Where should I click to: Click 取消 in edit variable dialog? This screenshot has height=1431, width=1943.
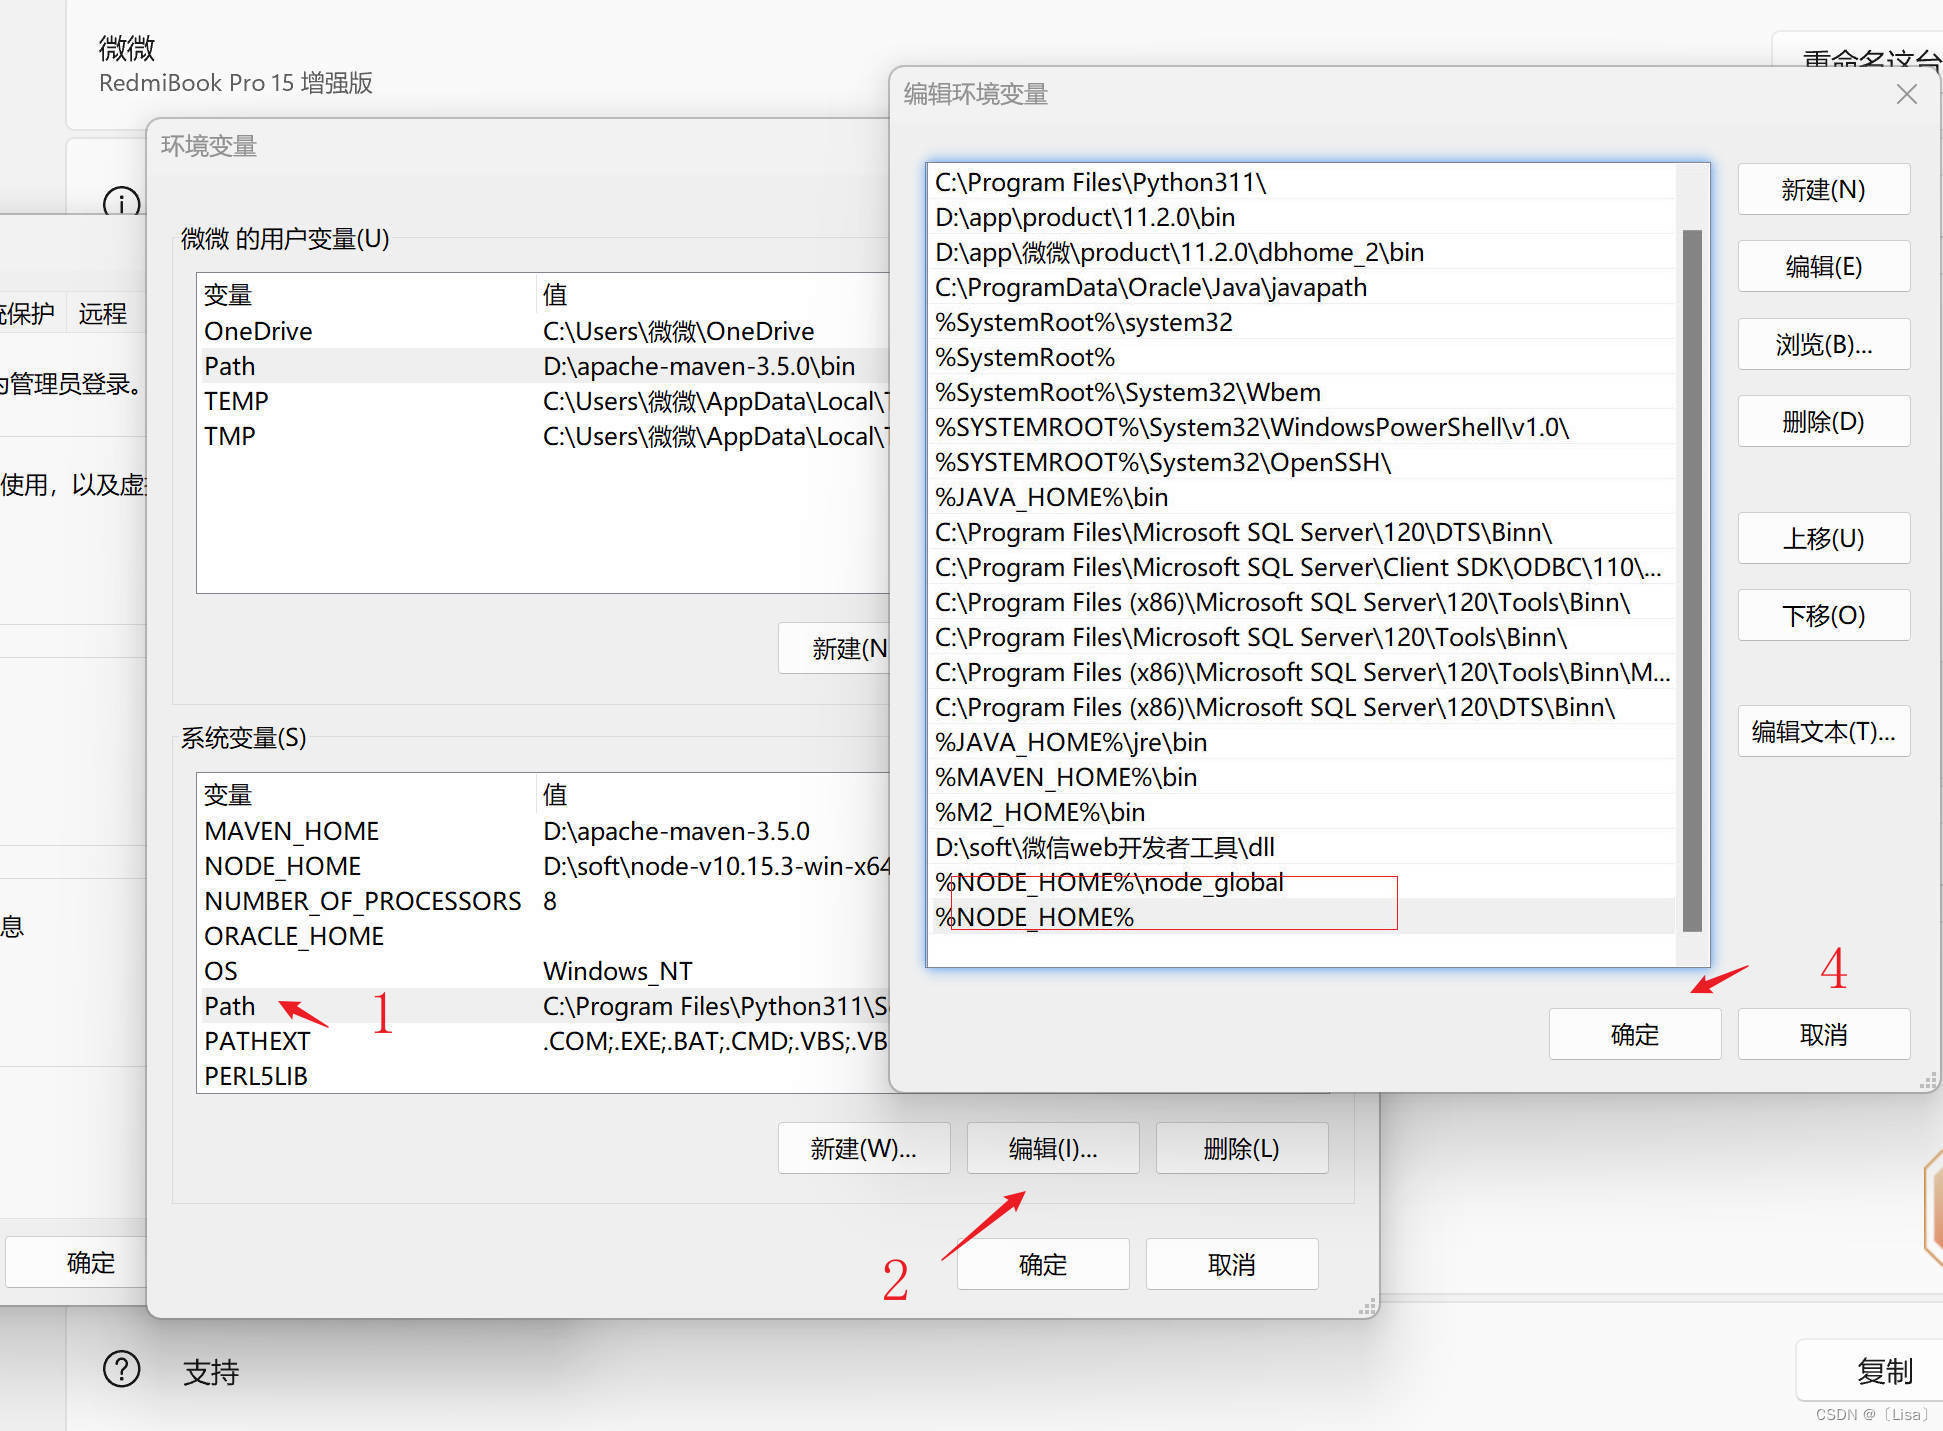click(x=1823, y=1035)
